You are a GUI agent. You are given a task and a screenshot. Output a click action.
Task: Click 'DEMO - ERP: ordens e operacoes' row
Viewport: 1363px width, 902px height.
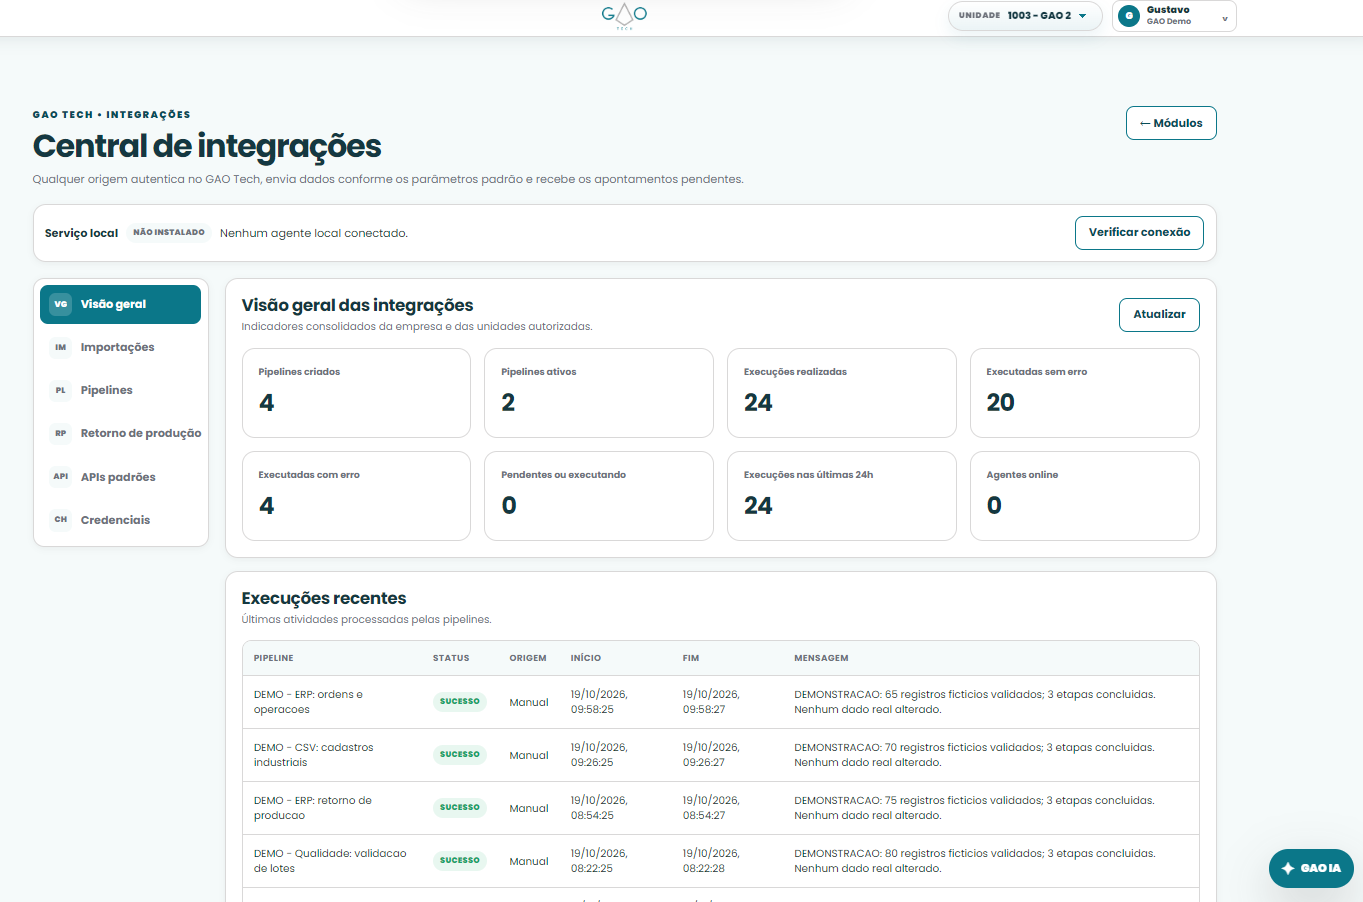point(720,702)
